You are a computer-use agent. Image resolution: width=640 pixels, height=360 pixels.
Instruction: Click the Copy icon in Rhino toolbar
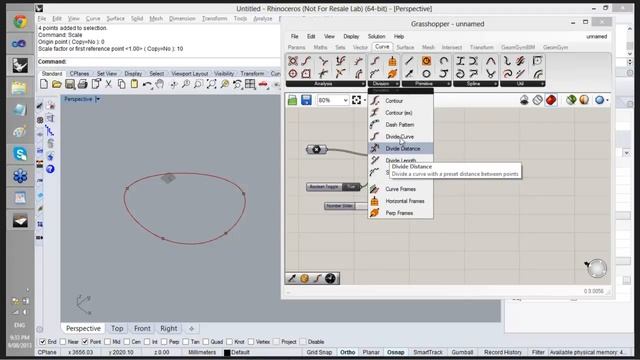pyautogui.click(x=121, y=84)
